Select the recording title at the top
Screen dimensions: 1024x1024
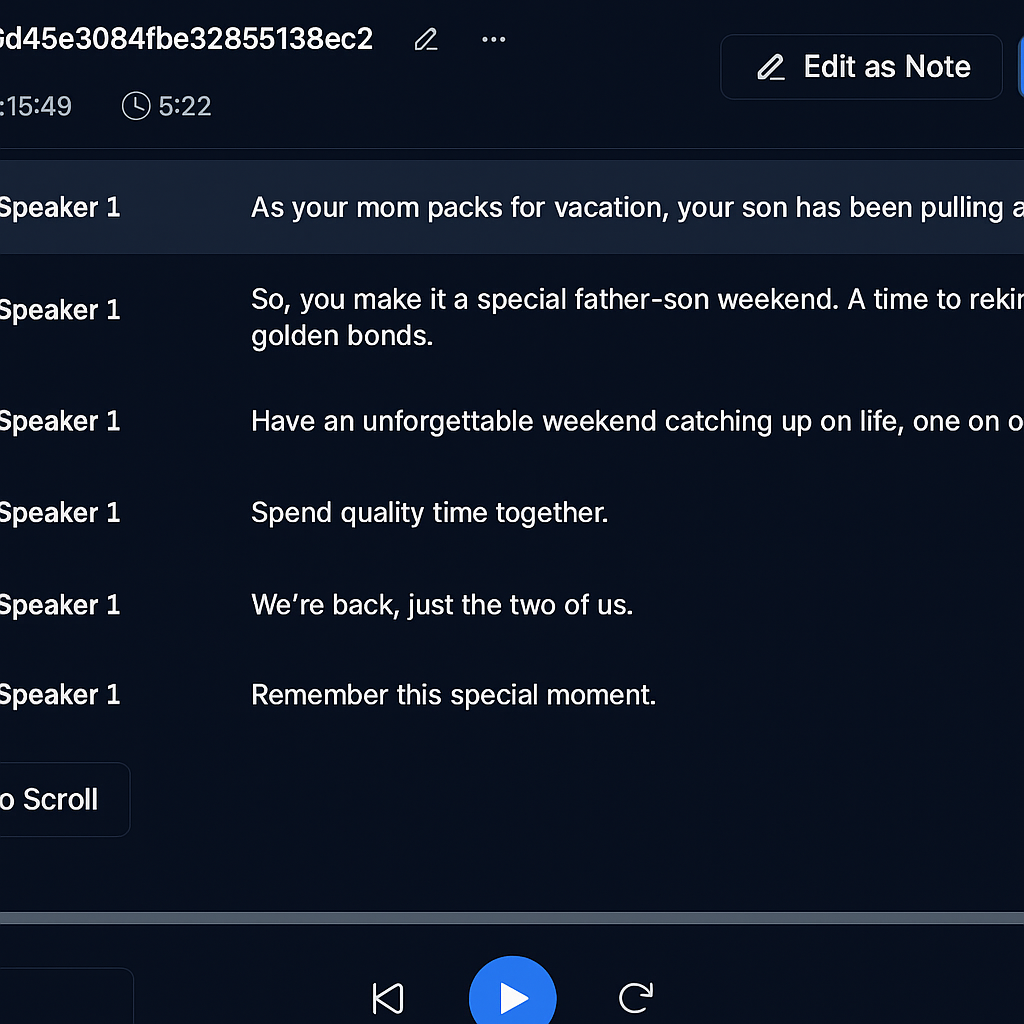click(x=186, y=39)
